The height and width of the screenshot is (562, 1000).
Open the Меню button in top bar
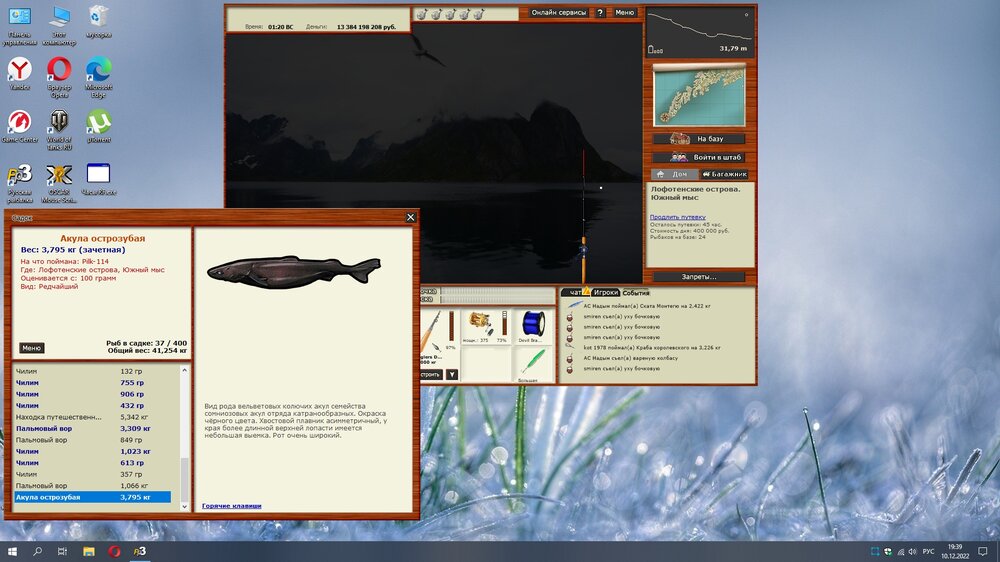pyautogui.click(x=624, y=13)
